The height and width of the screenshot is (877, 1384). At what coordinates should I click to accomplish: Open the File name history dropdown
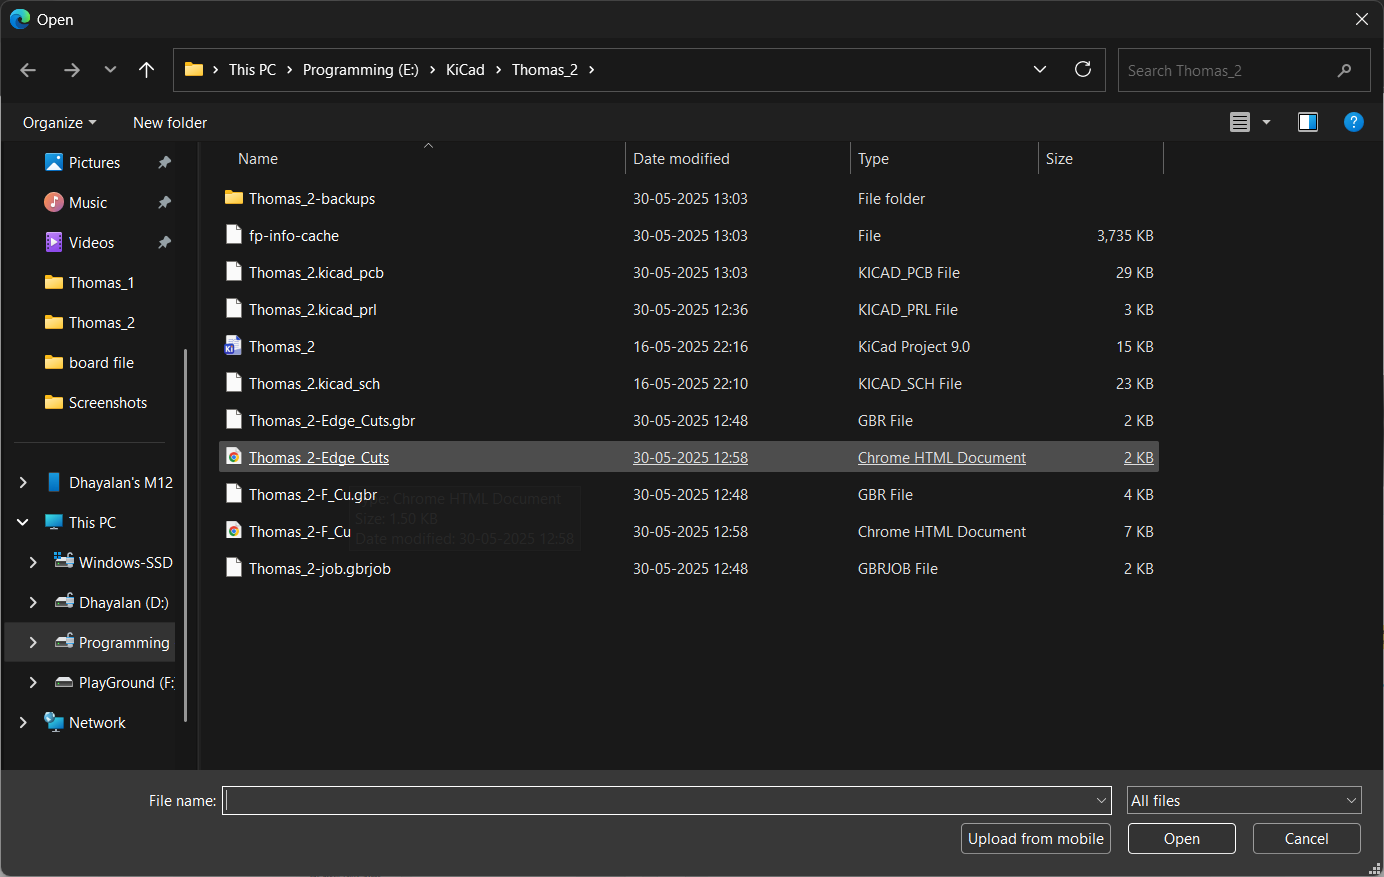(x=1102, y=800)
